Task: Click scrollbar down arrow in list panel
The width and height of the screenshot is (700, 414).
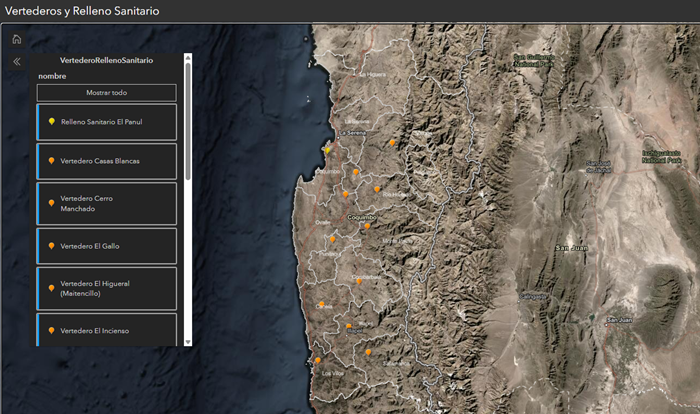Action: [x=188, y=342]
